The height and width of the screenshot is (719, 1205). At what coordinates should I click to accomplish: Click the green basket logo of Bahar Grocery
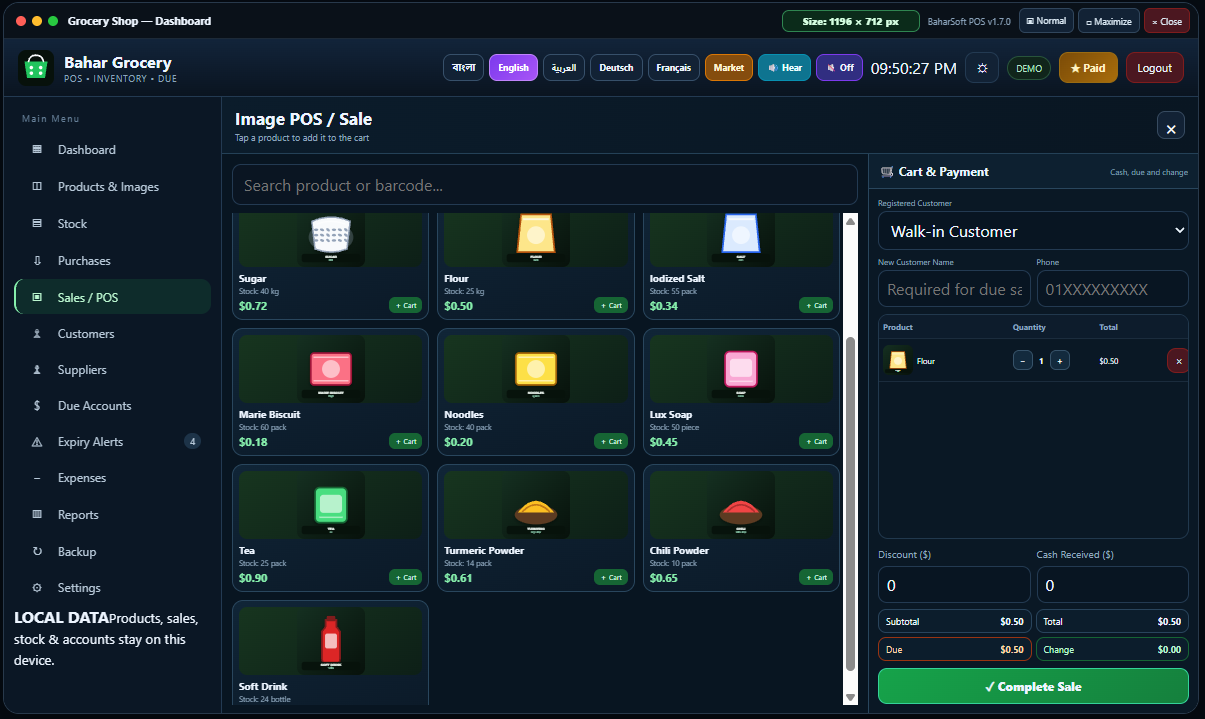pyautogui.click(x=36, y=68)
